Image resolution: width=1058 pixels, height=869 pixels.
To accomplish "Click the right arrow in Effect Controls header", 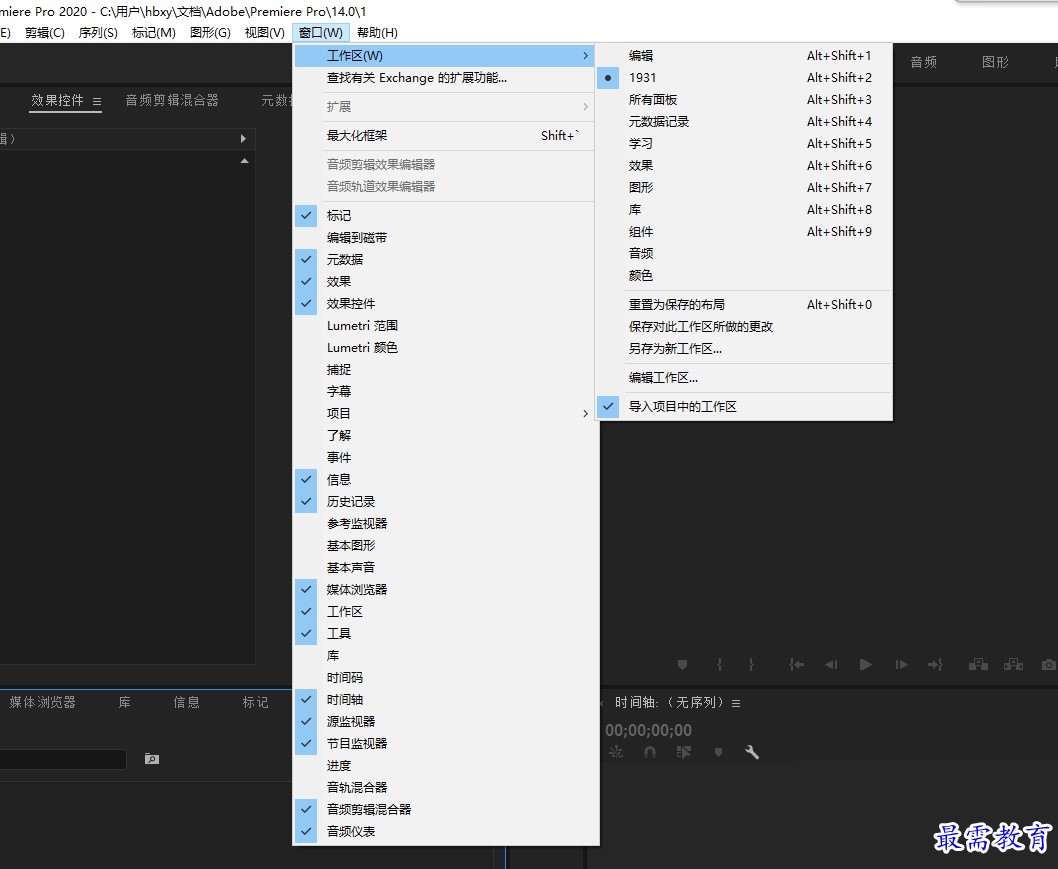I will pyautogui.click(x=243, y=138).
